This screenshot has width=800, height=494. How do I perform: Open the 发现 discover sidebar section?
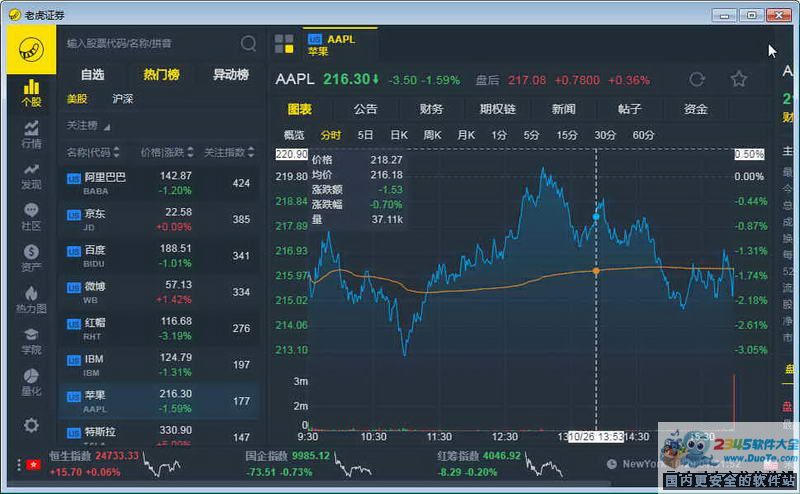point(31,176)
